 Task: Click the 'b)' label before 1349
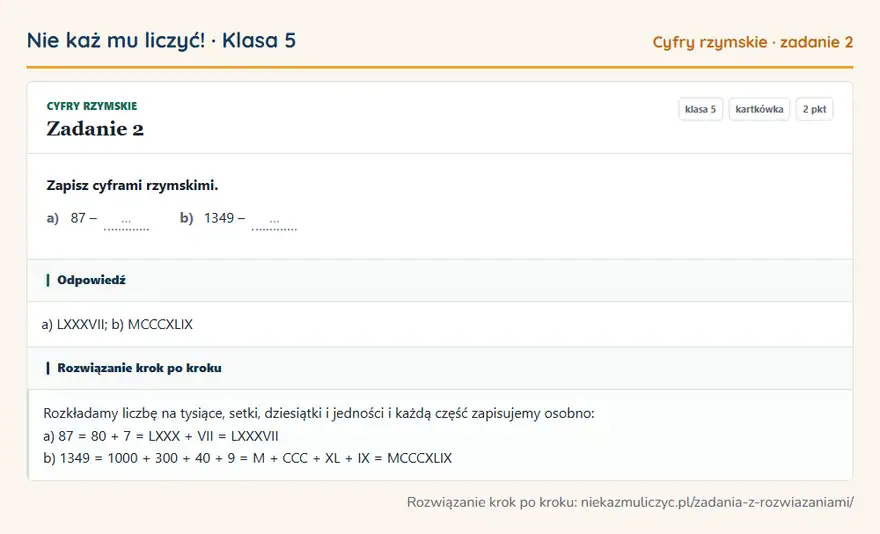[186, 218]
